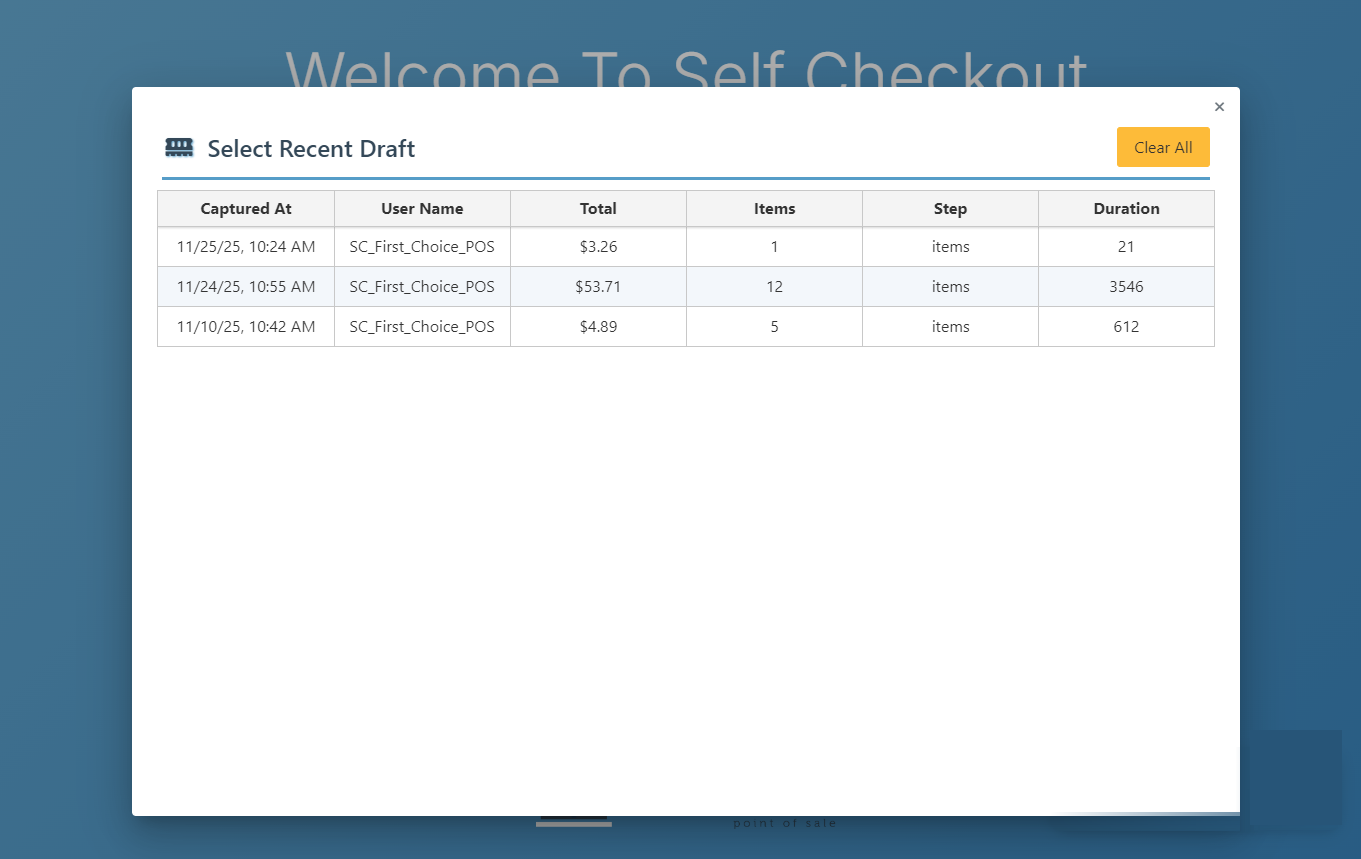Choose the draft totaling $4.89
1361x859 pixels.
pos(598,327)
